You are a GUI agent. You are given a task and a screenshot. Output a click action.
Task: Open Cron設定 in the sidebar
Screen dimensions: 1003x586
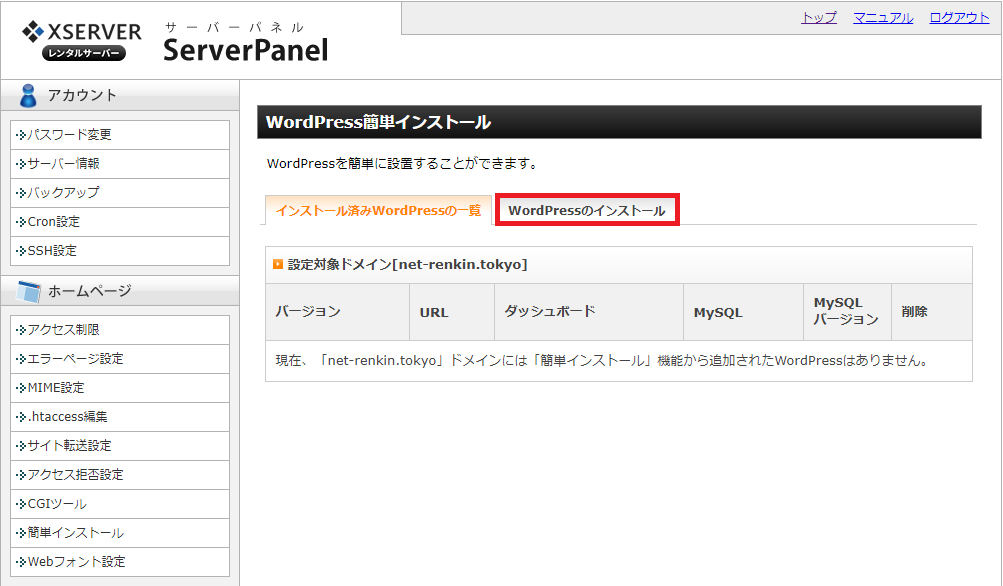[x=120, y=222]
